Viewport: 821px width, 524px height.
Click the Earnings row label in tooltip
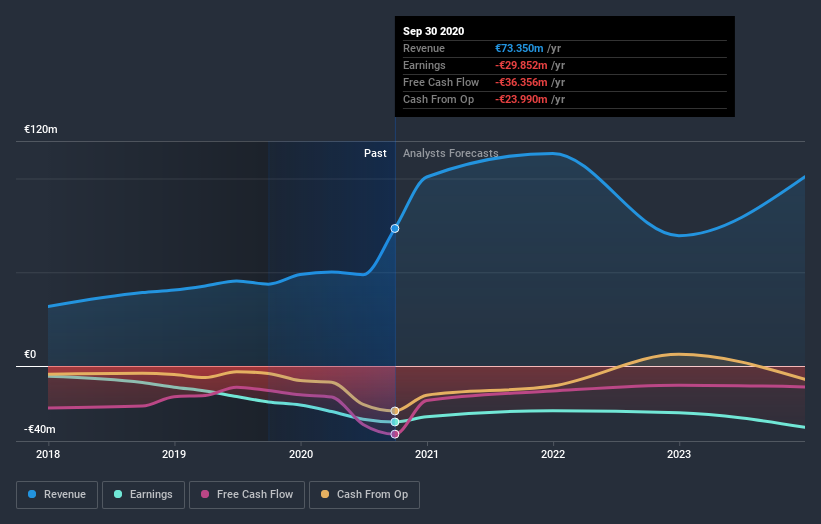[x=424, y=65]
